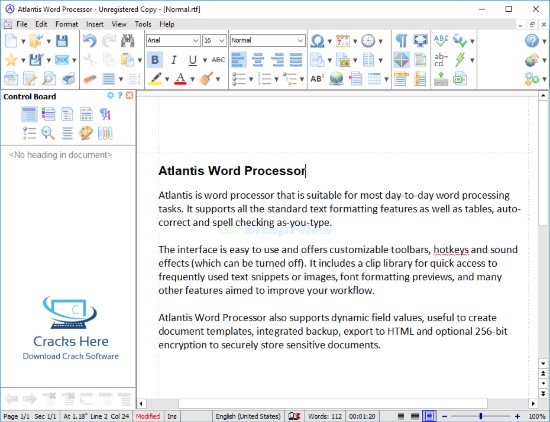Image resolution: width=550 pixels, height=422 pixels.
Task: Click the Control Board palette icon
Action: [x=86, y=133]
